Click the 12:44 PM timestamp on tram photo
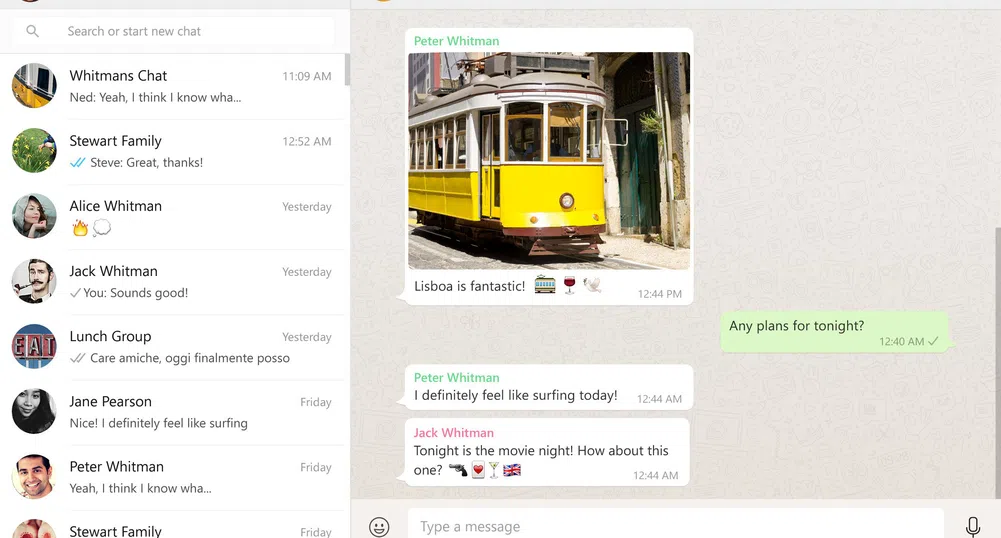1001x538 pixels. (x=659, y=294)
